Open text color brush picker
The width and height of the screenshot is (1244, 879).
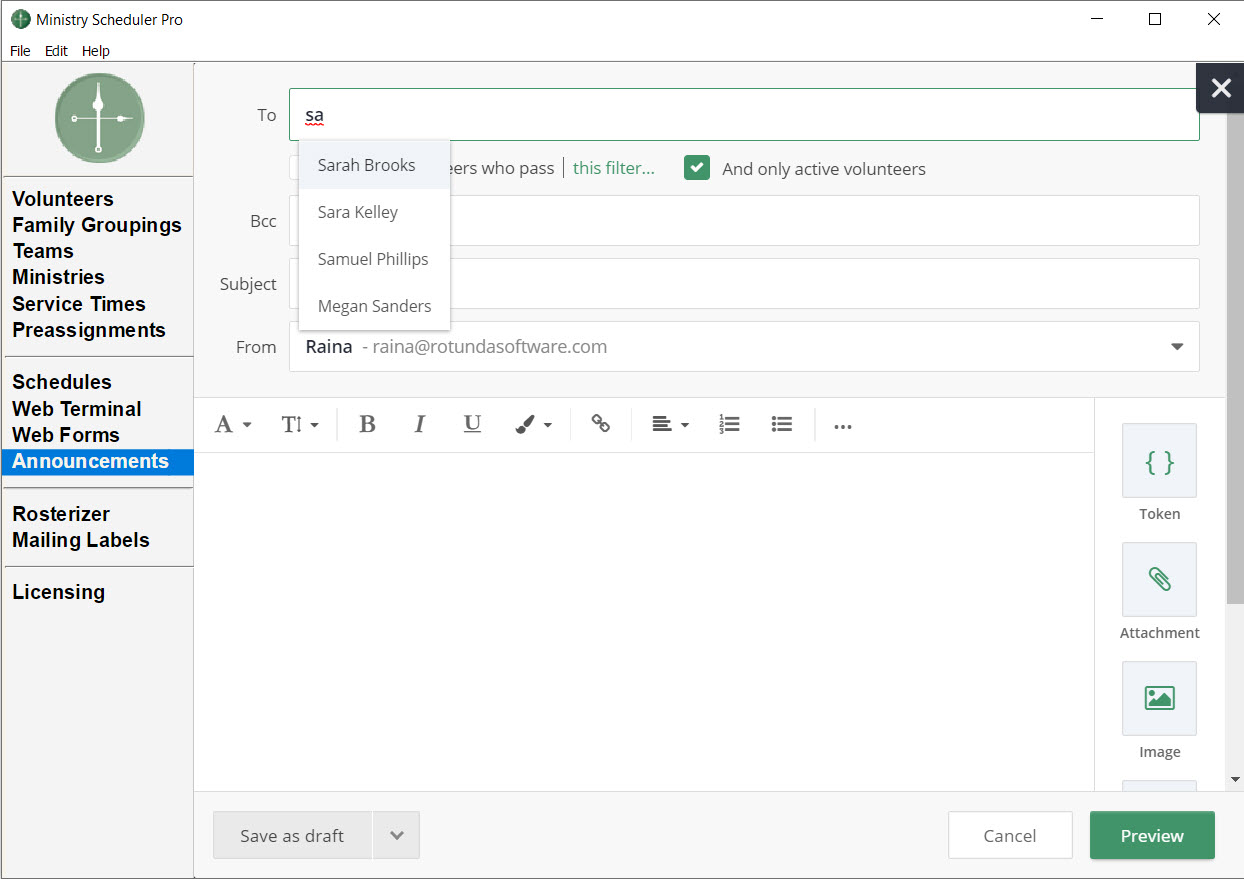(x=533, y=425)
